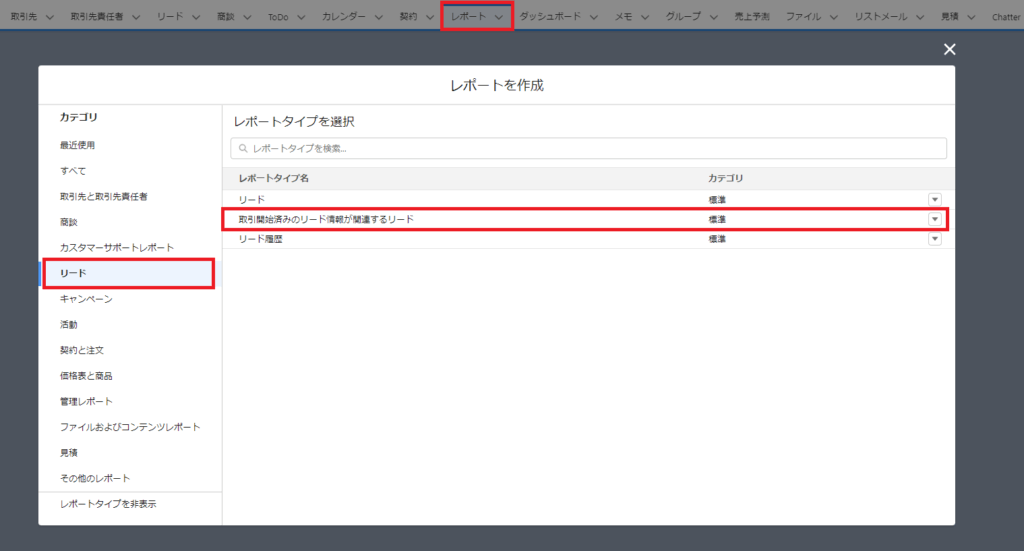Select the 管理レポート category

coord(86,401)
